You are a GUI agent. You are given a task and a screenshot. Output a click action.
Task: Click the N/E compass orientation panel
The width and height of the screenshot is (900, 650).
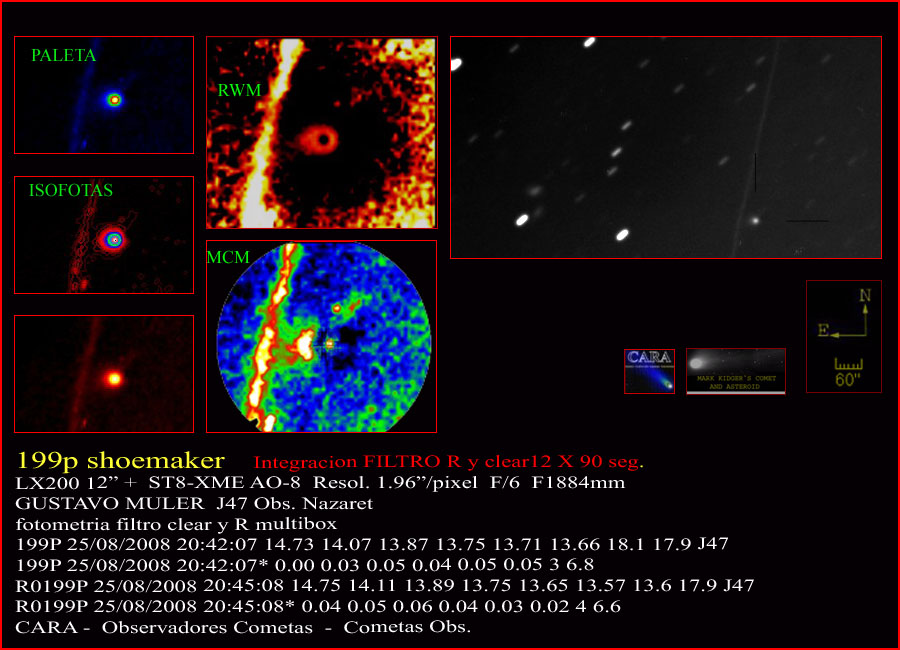(x=844, y=336)
